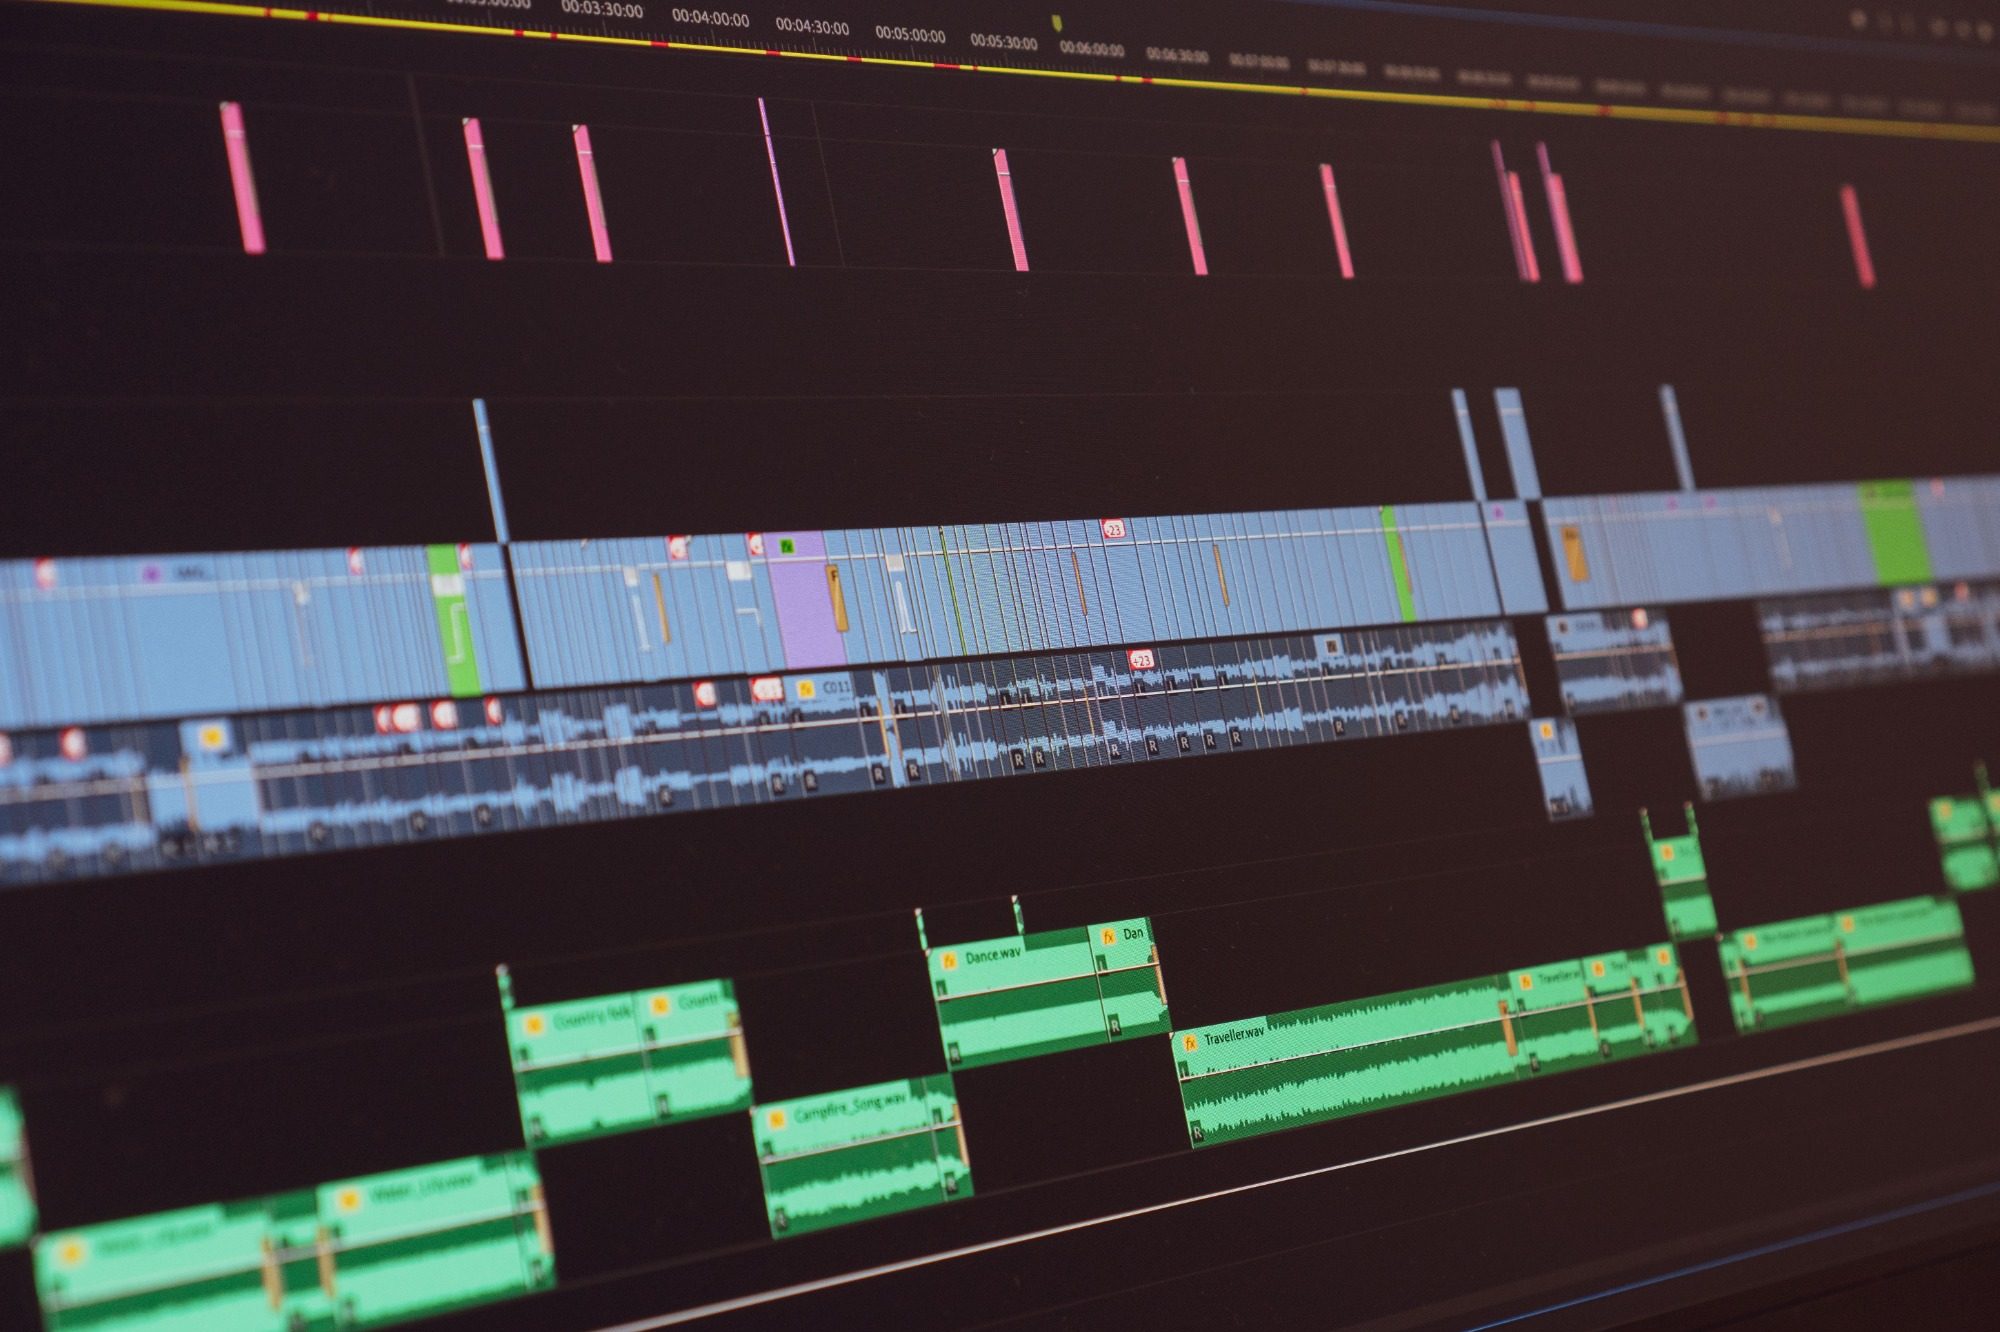Click the fx badge on Traveller.wav clip
Screen dimensions: 2000x1332
tap(1190, 1044)
